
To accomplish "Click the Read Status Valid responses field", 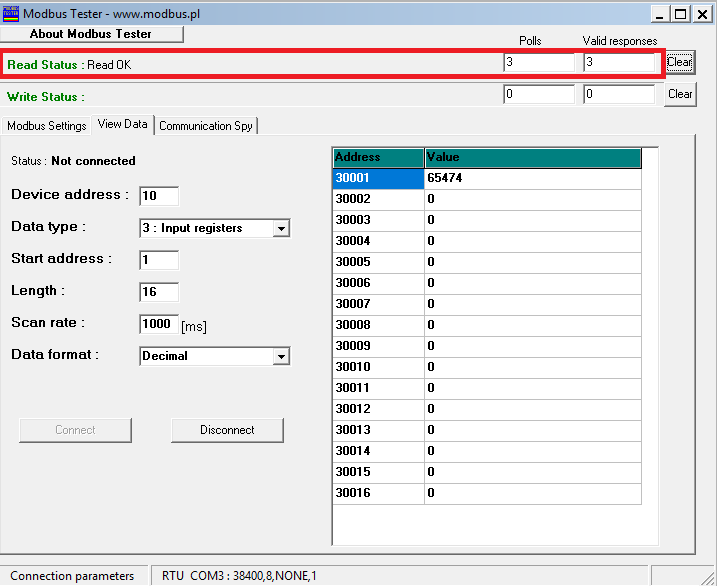I will (619, 62).
